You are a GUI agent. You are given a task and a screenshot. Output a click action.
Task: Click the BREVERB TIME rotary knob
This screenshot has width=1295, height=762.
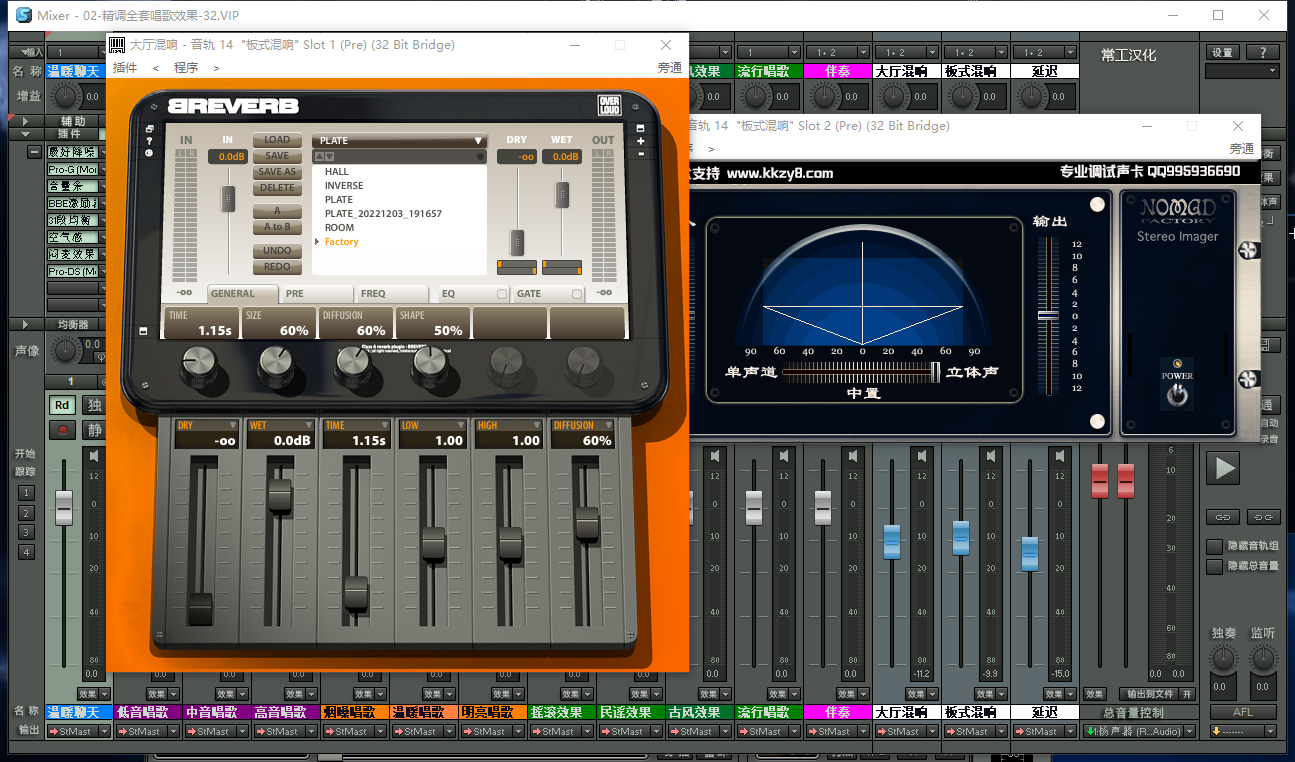(198, 366)
